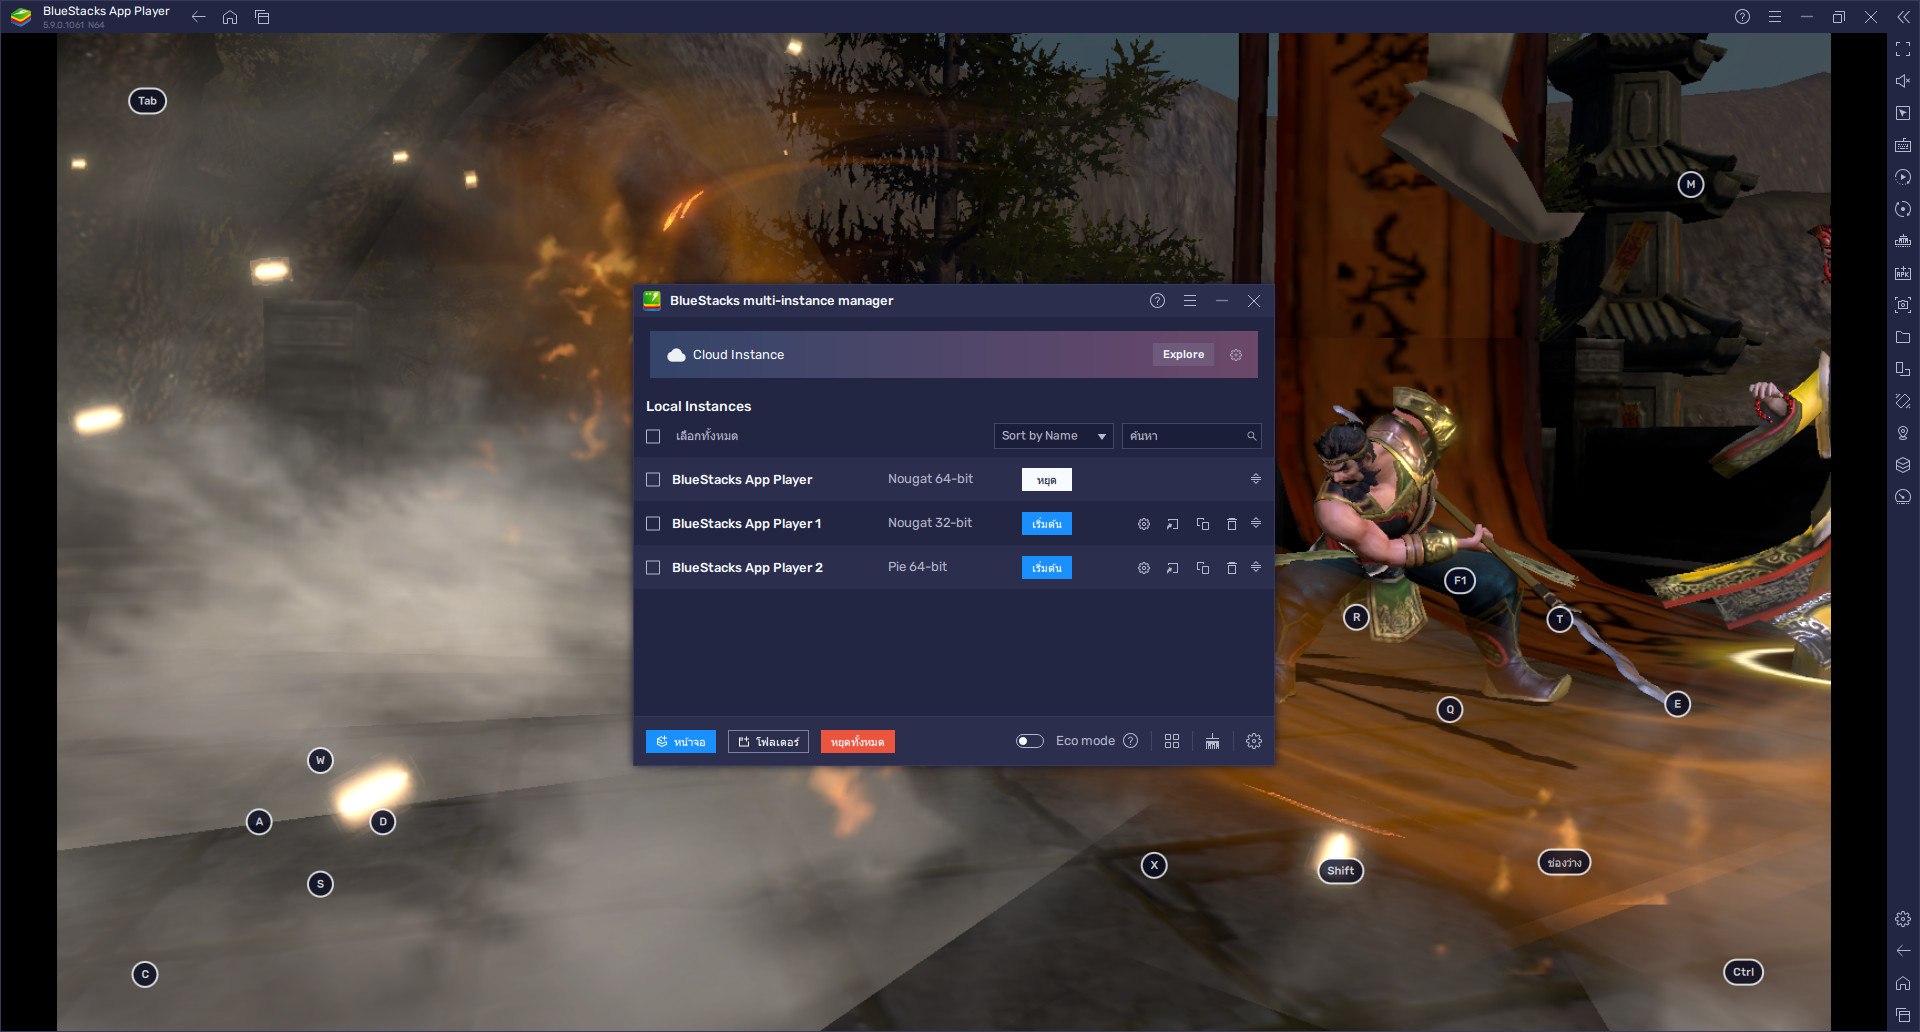Reorder handle for BlueStacks App Player row
1920x1032 pixels.
pyautogui.click(x=1256, y=479)
